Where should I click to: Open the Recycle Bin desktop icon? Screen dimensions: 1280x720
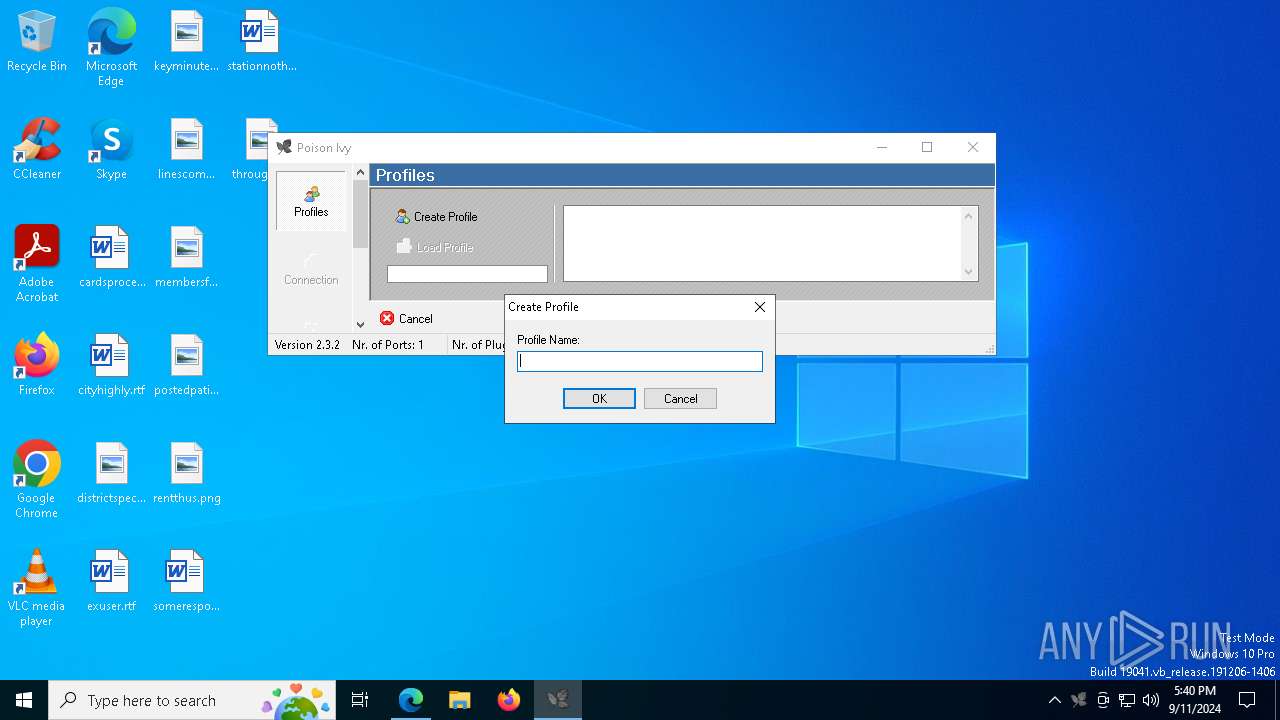click(x=37, y=42)
